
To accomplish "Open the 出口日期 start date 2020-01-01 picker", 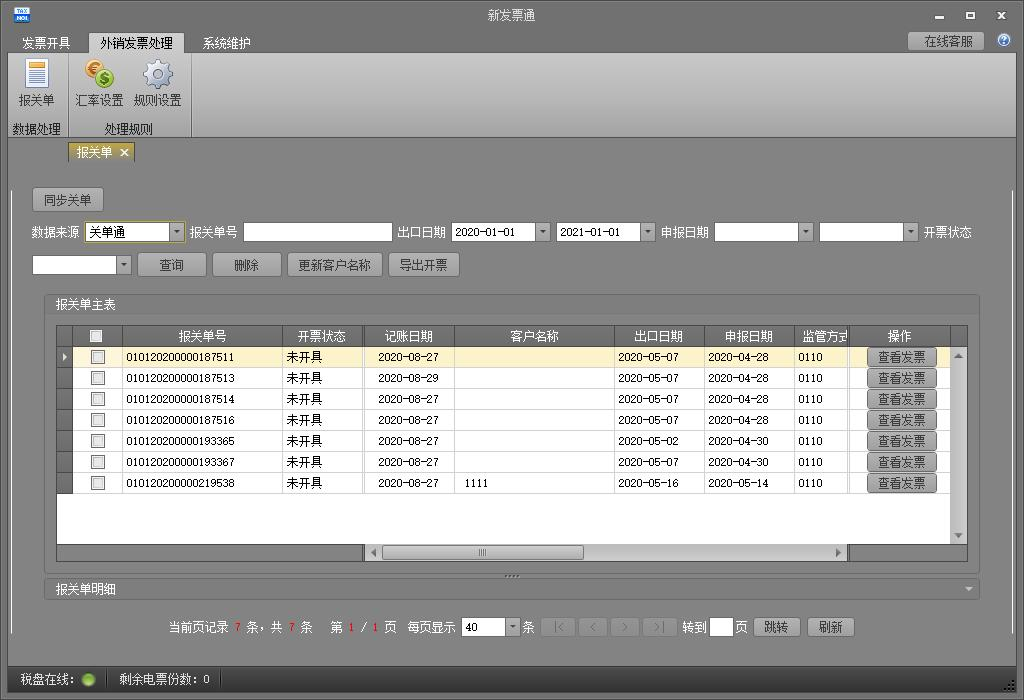I will [x=543, y=232].
